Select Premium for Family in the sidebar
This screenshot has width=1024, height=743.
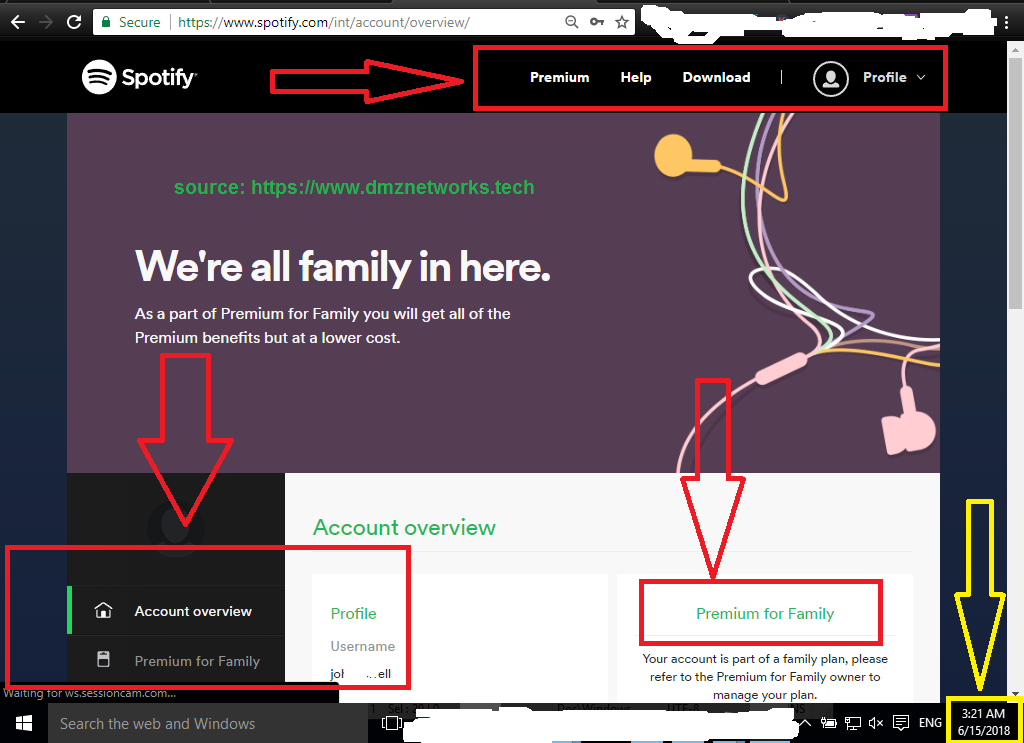176,660
